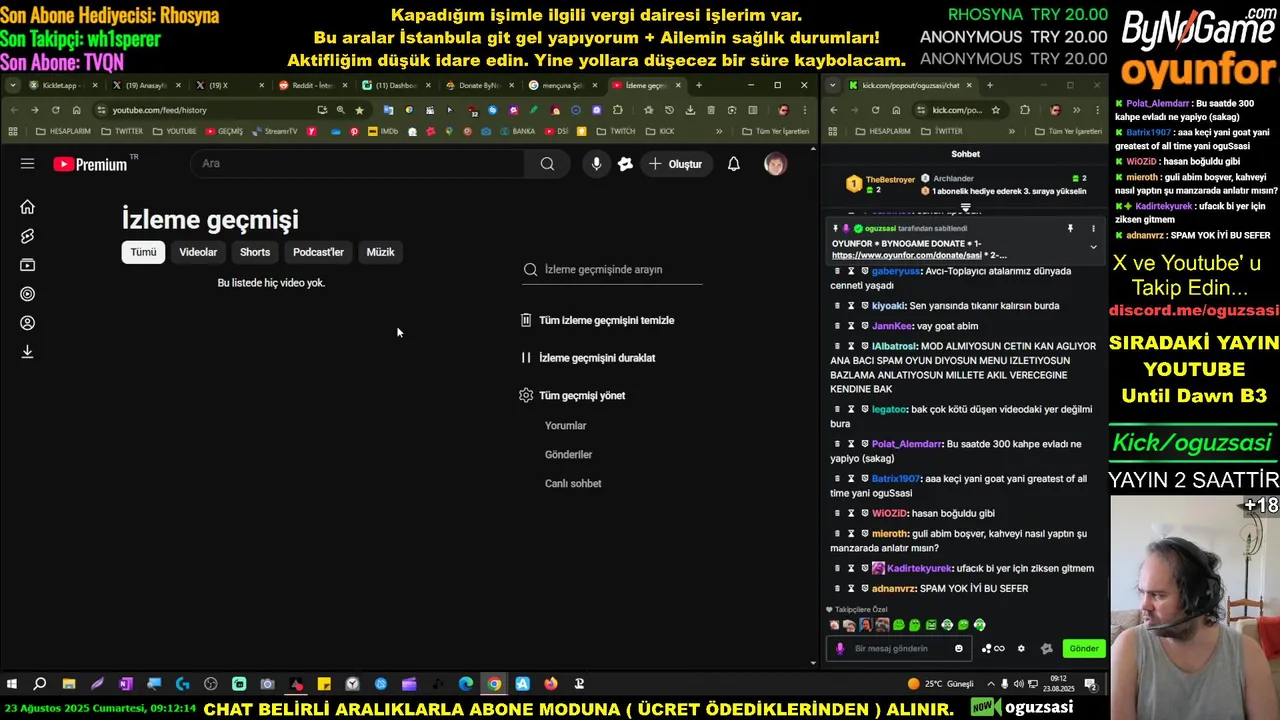Open YouTube account avatar menu
Screen dimensions: 1280x720
click(775, 164)
